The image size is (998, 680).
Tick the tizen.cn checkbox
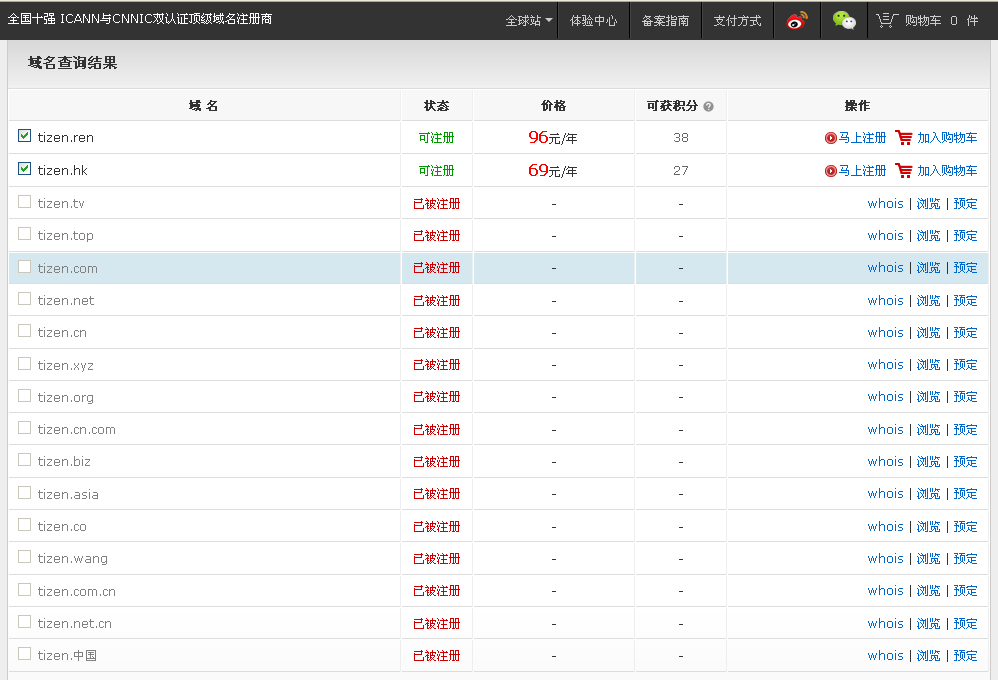point(24,331)
